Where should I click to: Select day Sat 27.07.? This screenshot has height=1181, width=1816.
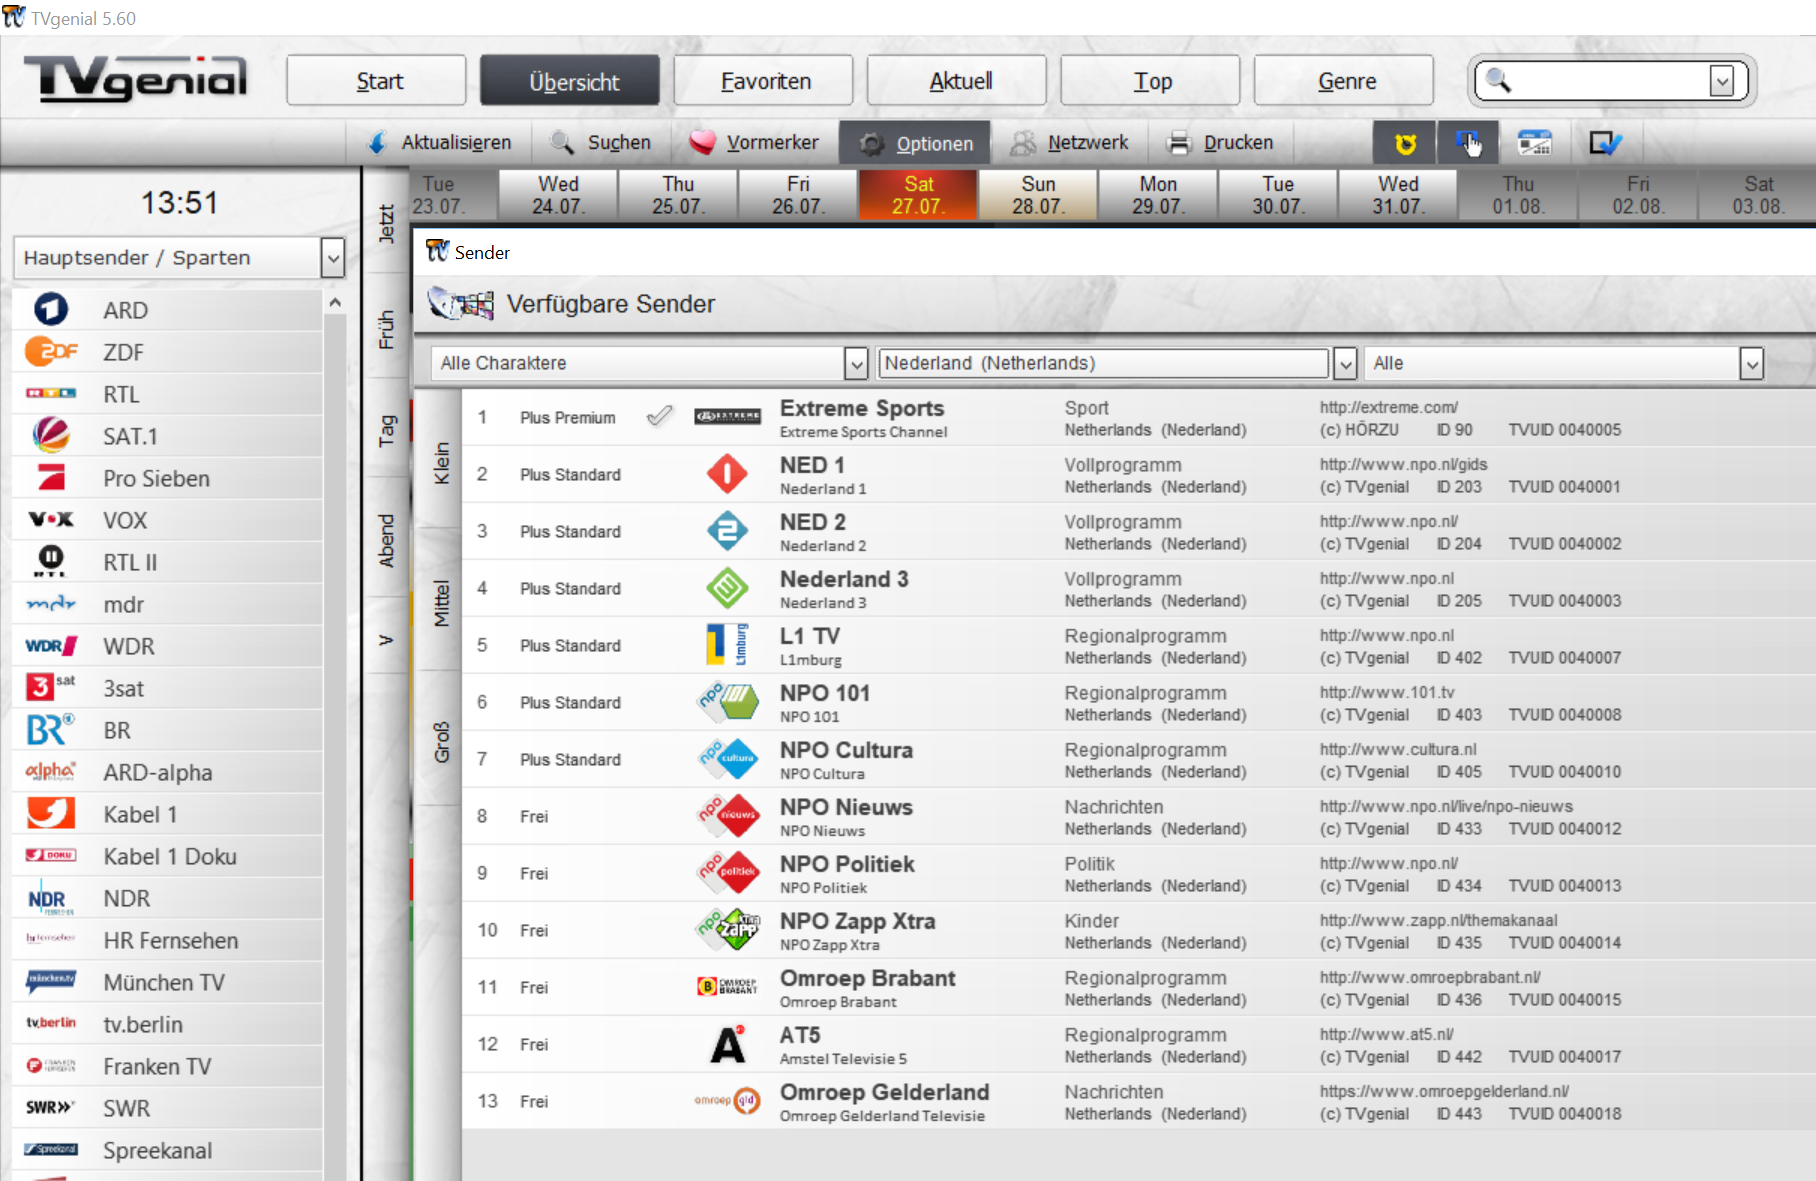(x=918, y=195)
